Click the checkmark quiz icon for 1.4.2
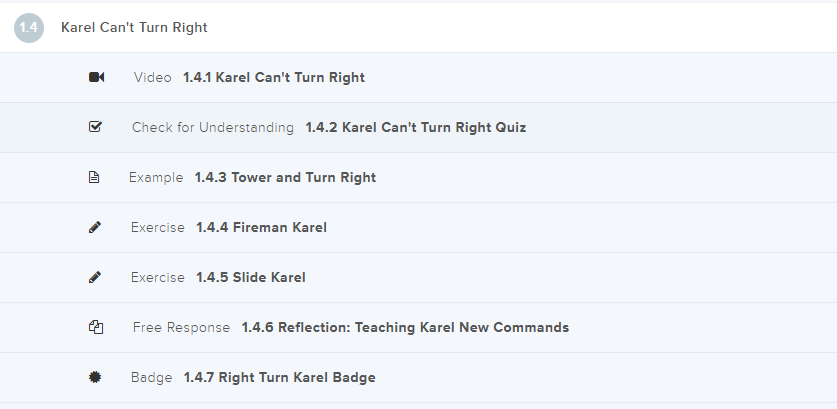The width and height of the screenshot is (837, 409). (x=96, y=128)
